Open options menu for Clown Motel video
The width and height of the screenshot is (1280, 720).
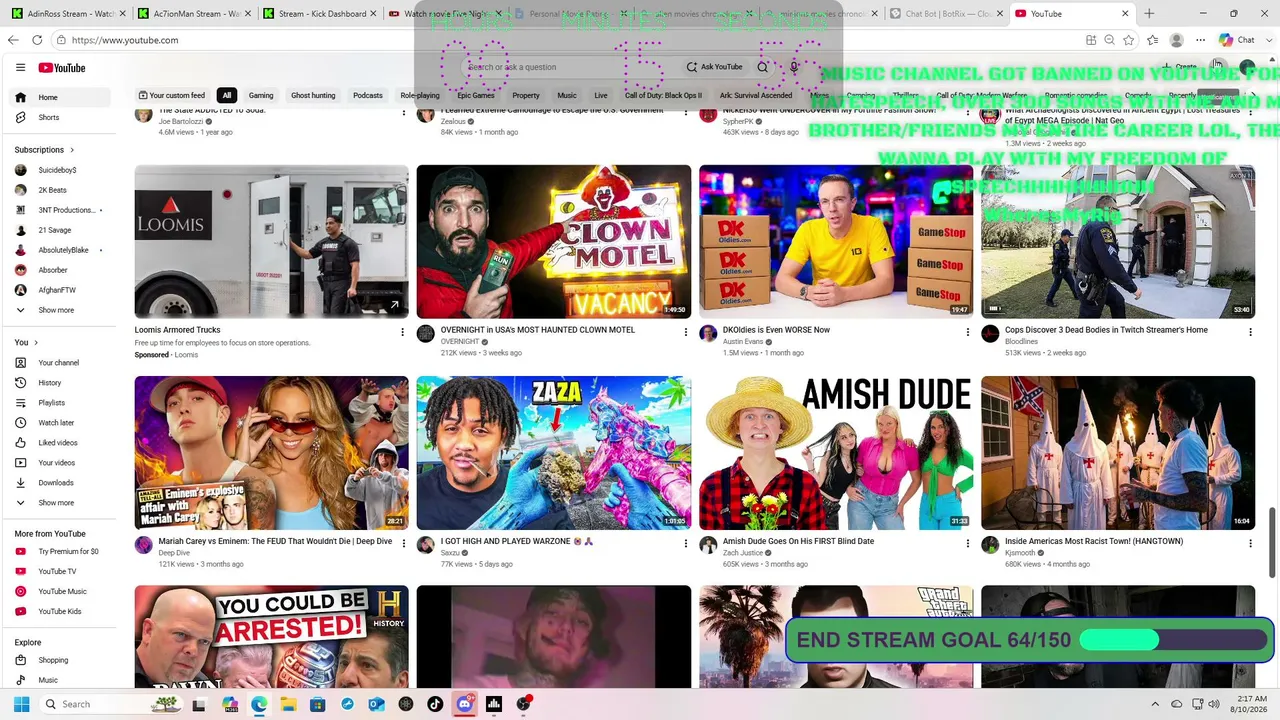685,332
